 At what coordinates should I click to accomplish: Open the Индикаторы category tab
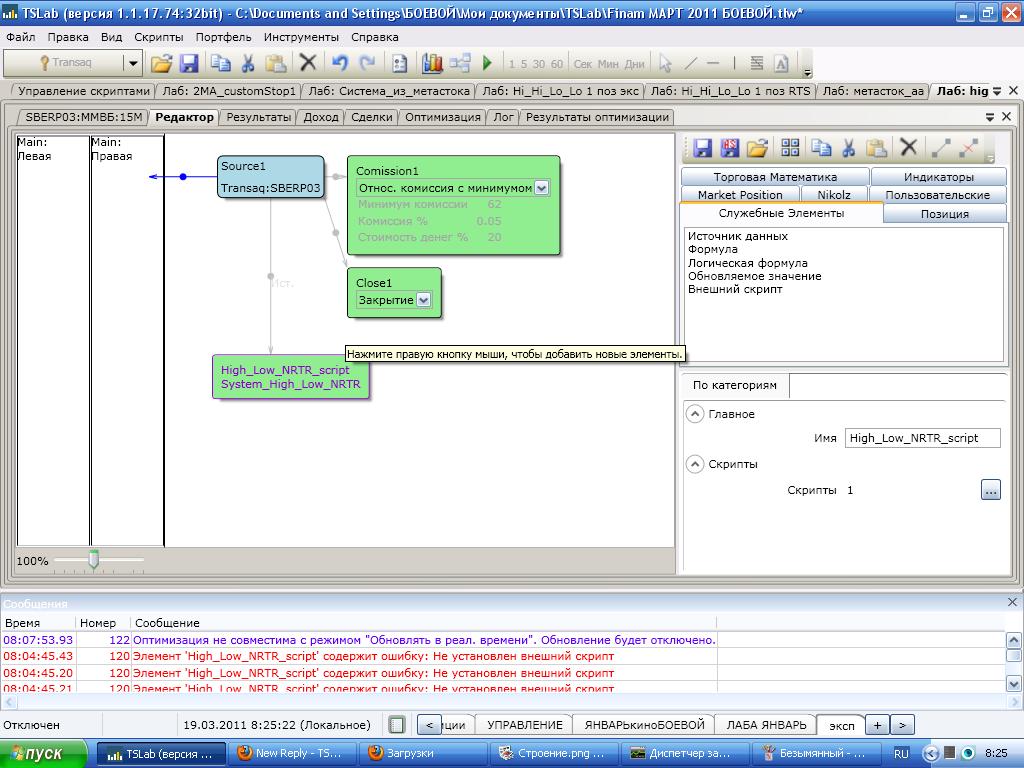coord(938,177)
